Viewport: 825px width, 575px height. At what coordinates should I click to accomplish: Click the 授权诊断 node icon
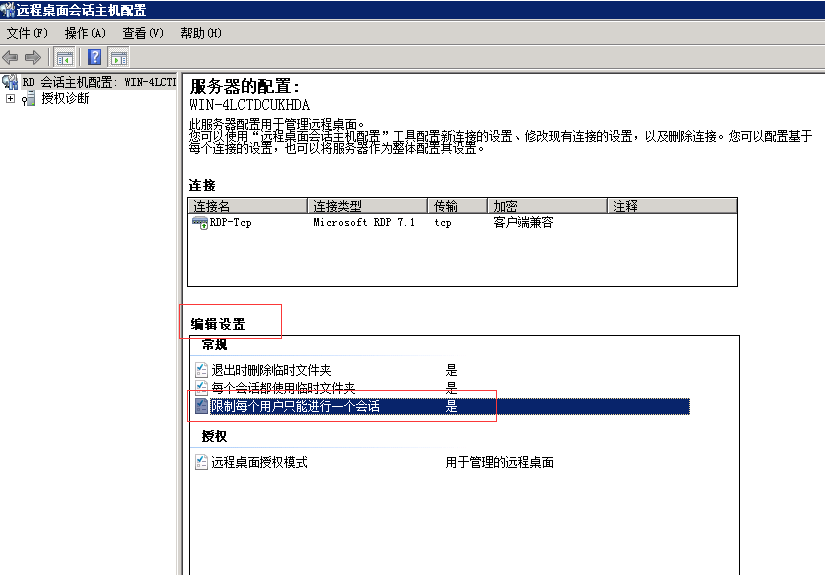tap(29, 99)
